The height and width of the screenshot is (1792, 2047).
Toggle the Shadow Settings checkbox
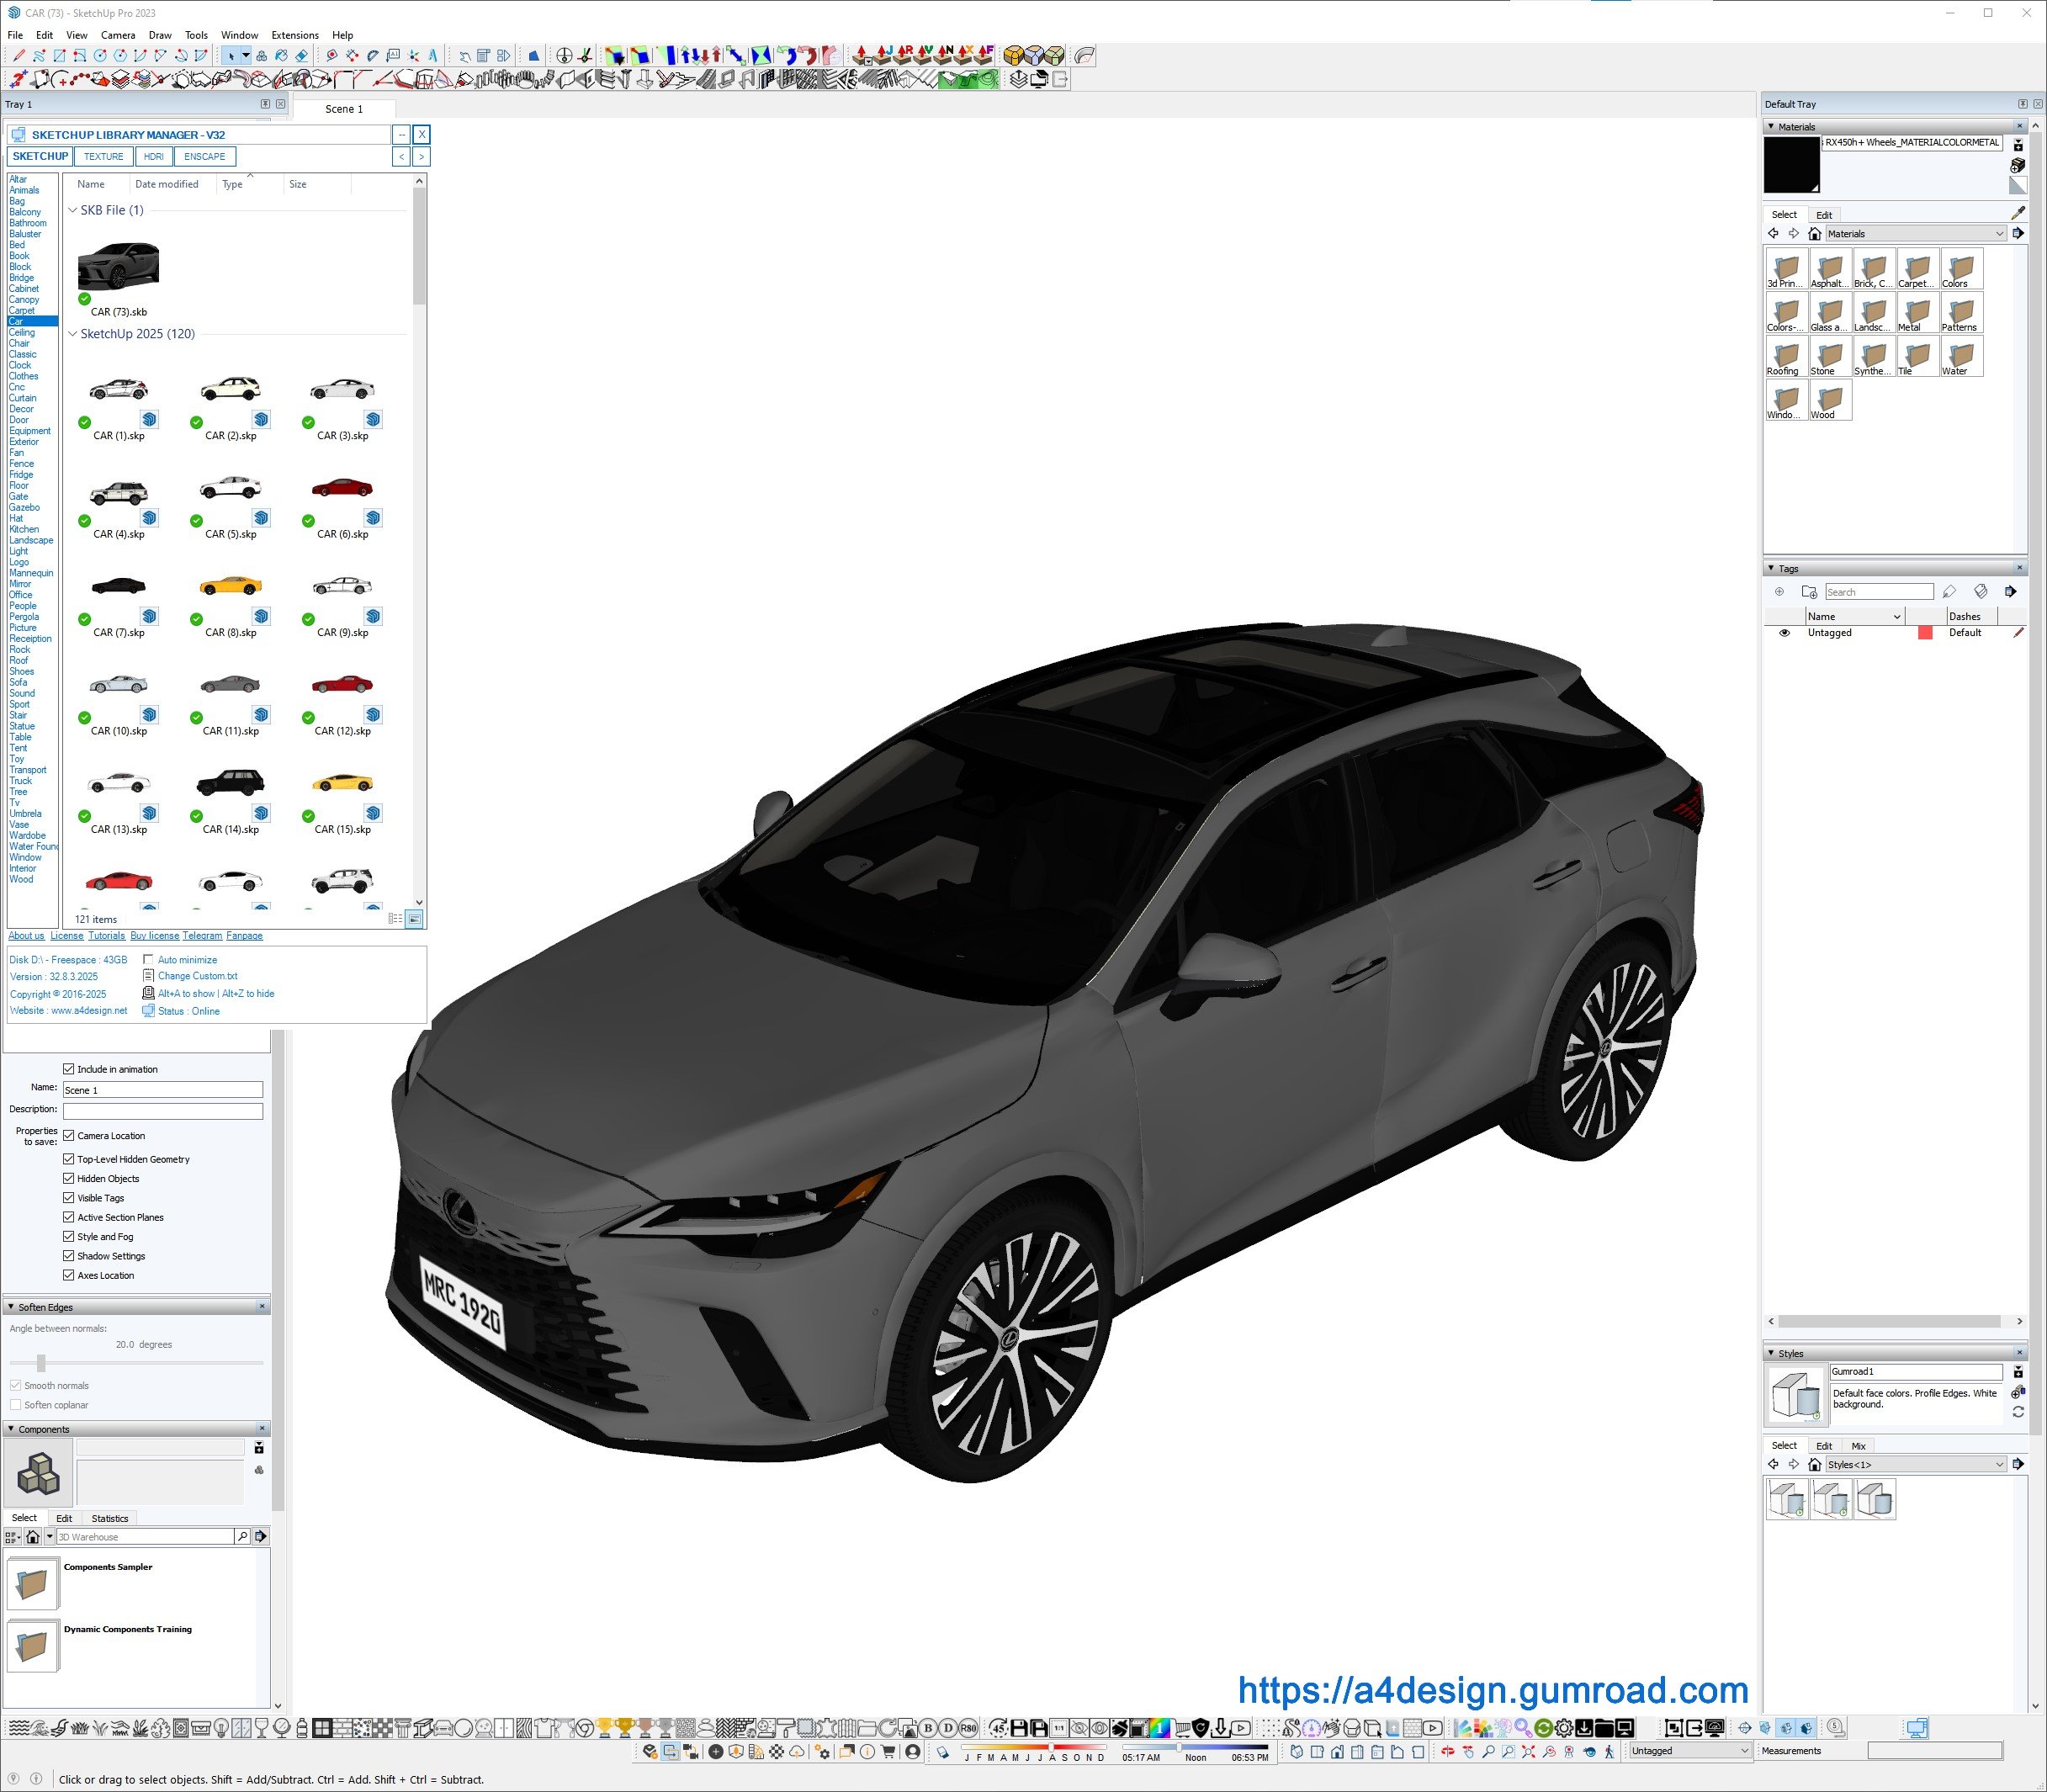tap(69, 1256)
